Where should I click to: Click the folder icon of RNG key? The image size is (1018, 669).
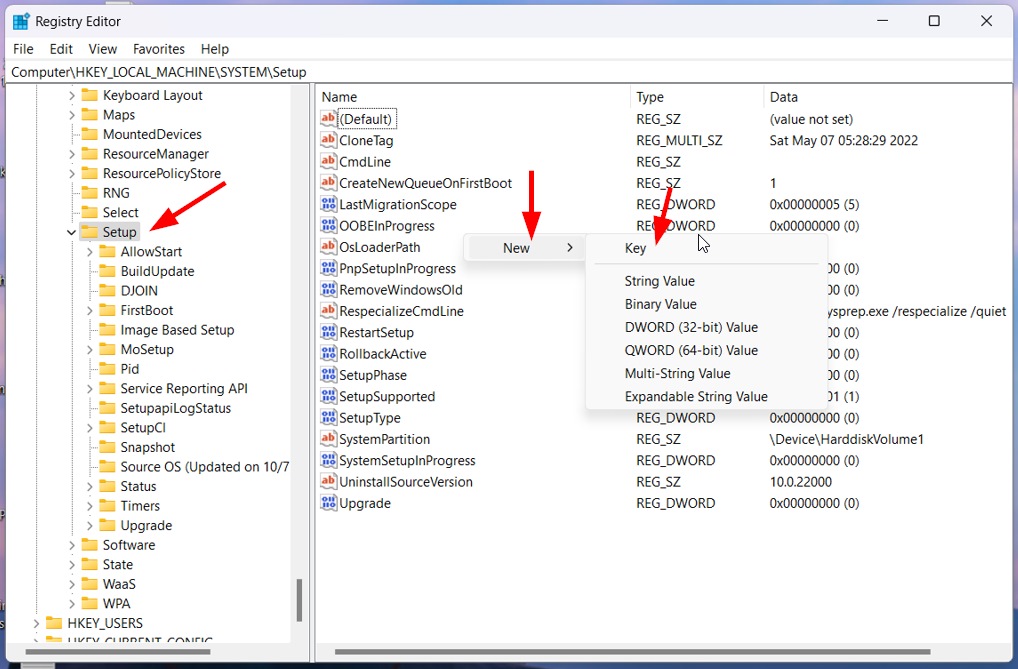point(90,193)
